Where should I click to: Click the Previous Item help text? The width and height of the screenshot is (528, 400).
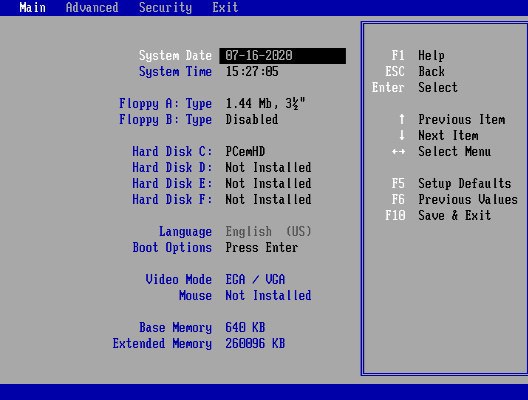click(462, 120)
